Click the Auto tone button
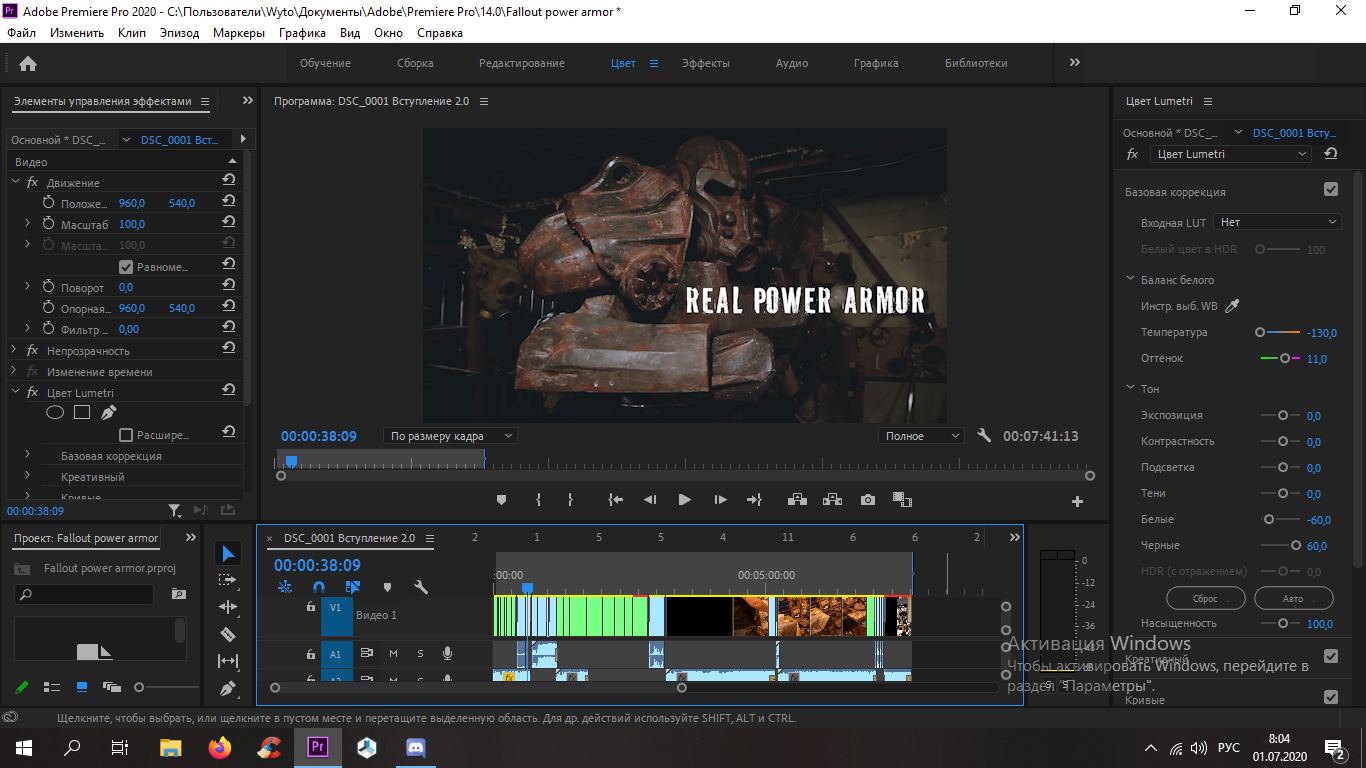The height and width of the screenshot is (768, 1366). (x=1293, y=598)
